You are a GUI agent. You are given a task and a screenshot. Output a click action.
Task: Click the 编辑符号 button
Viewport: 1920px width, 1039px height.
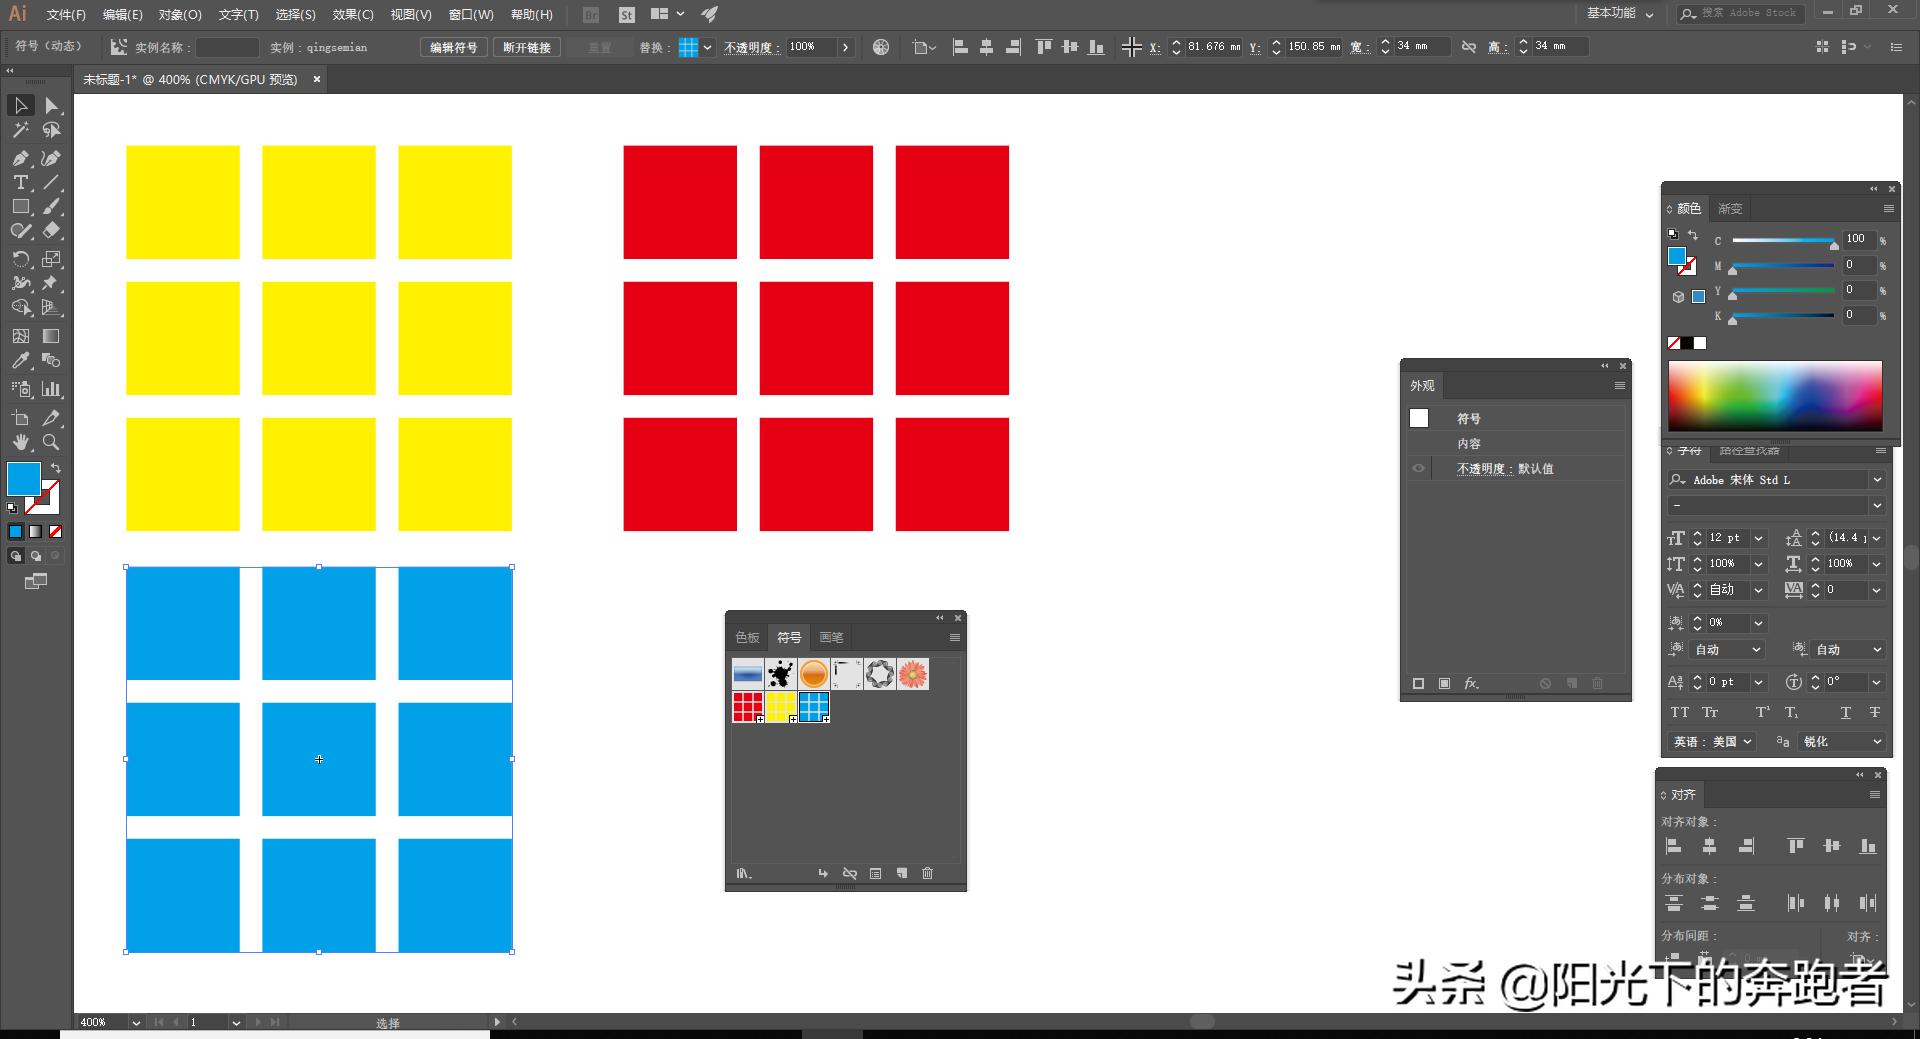453,47
